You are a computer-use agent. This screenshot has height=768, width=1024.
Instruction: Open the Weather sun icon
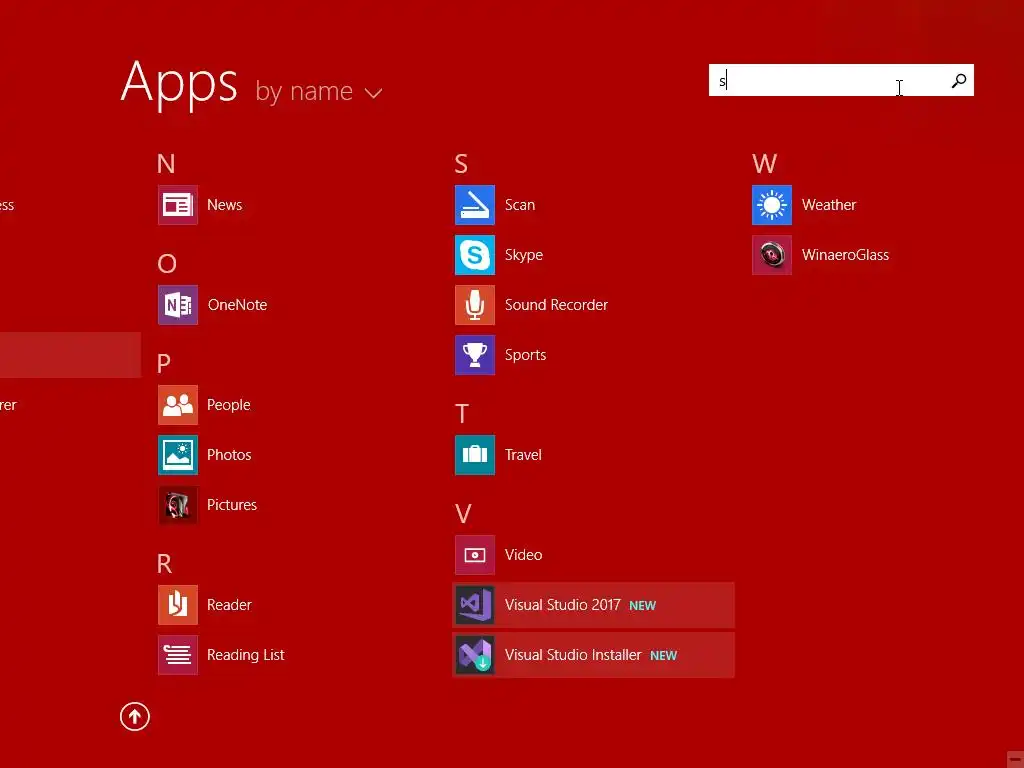[772, 205]
